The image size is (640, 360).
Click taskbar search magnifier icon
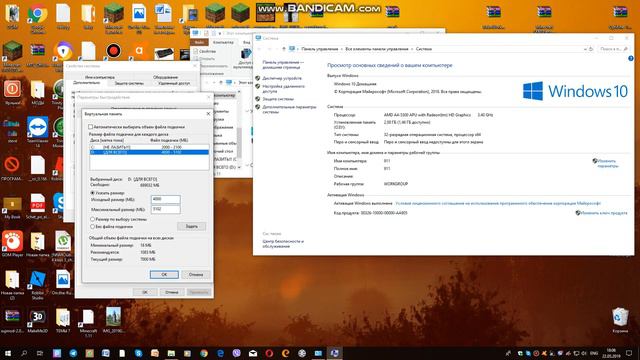pyautogui.click(x=24, y=353)
